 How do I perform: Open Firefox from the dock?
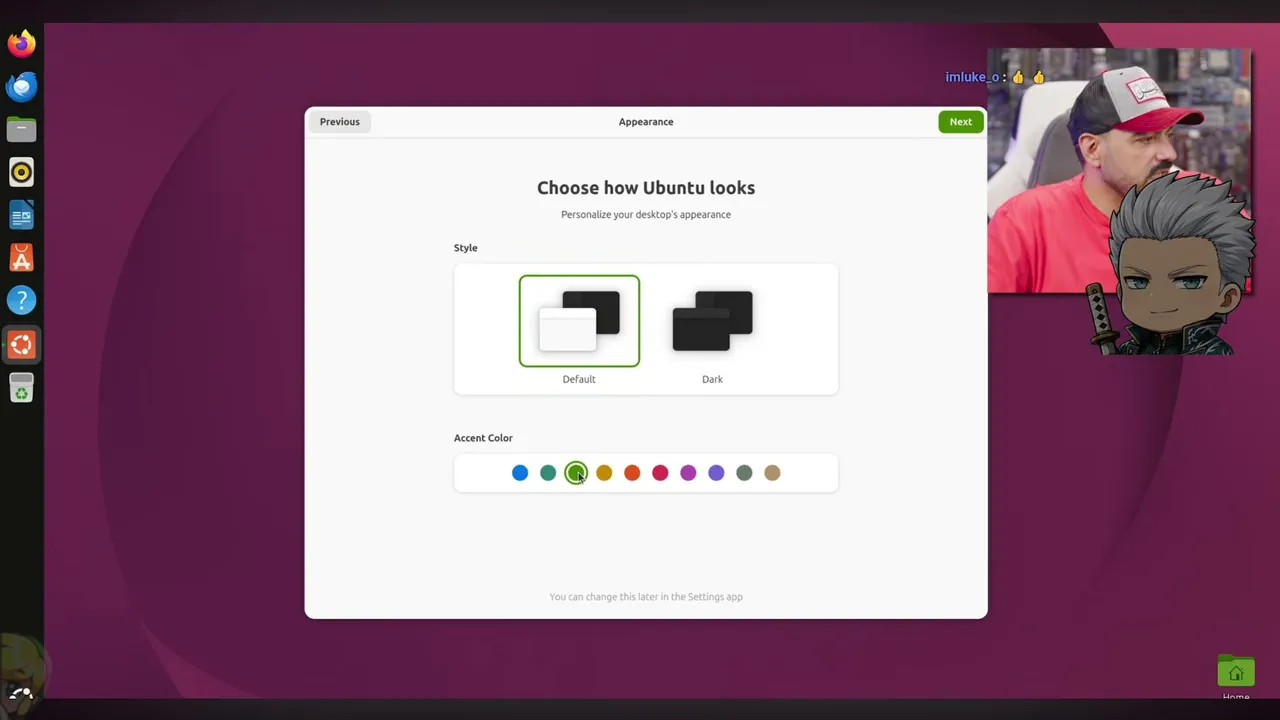point(21,43)
